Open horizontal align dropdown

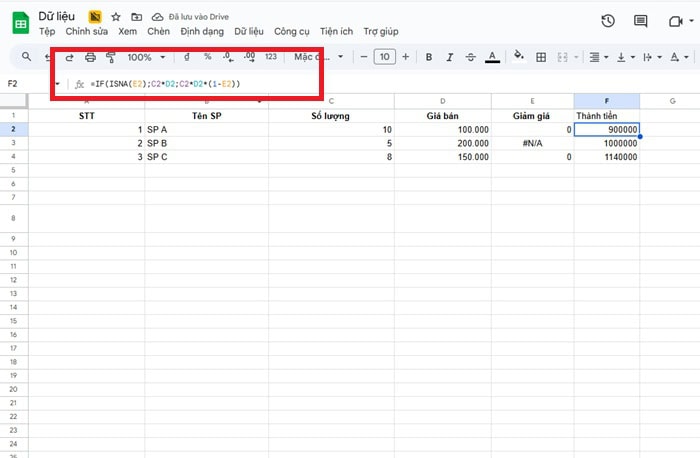(599, 57)
